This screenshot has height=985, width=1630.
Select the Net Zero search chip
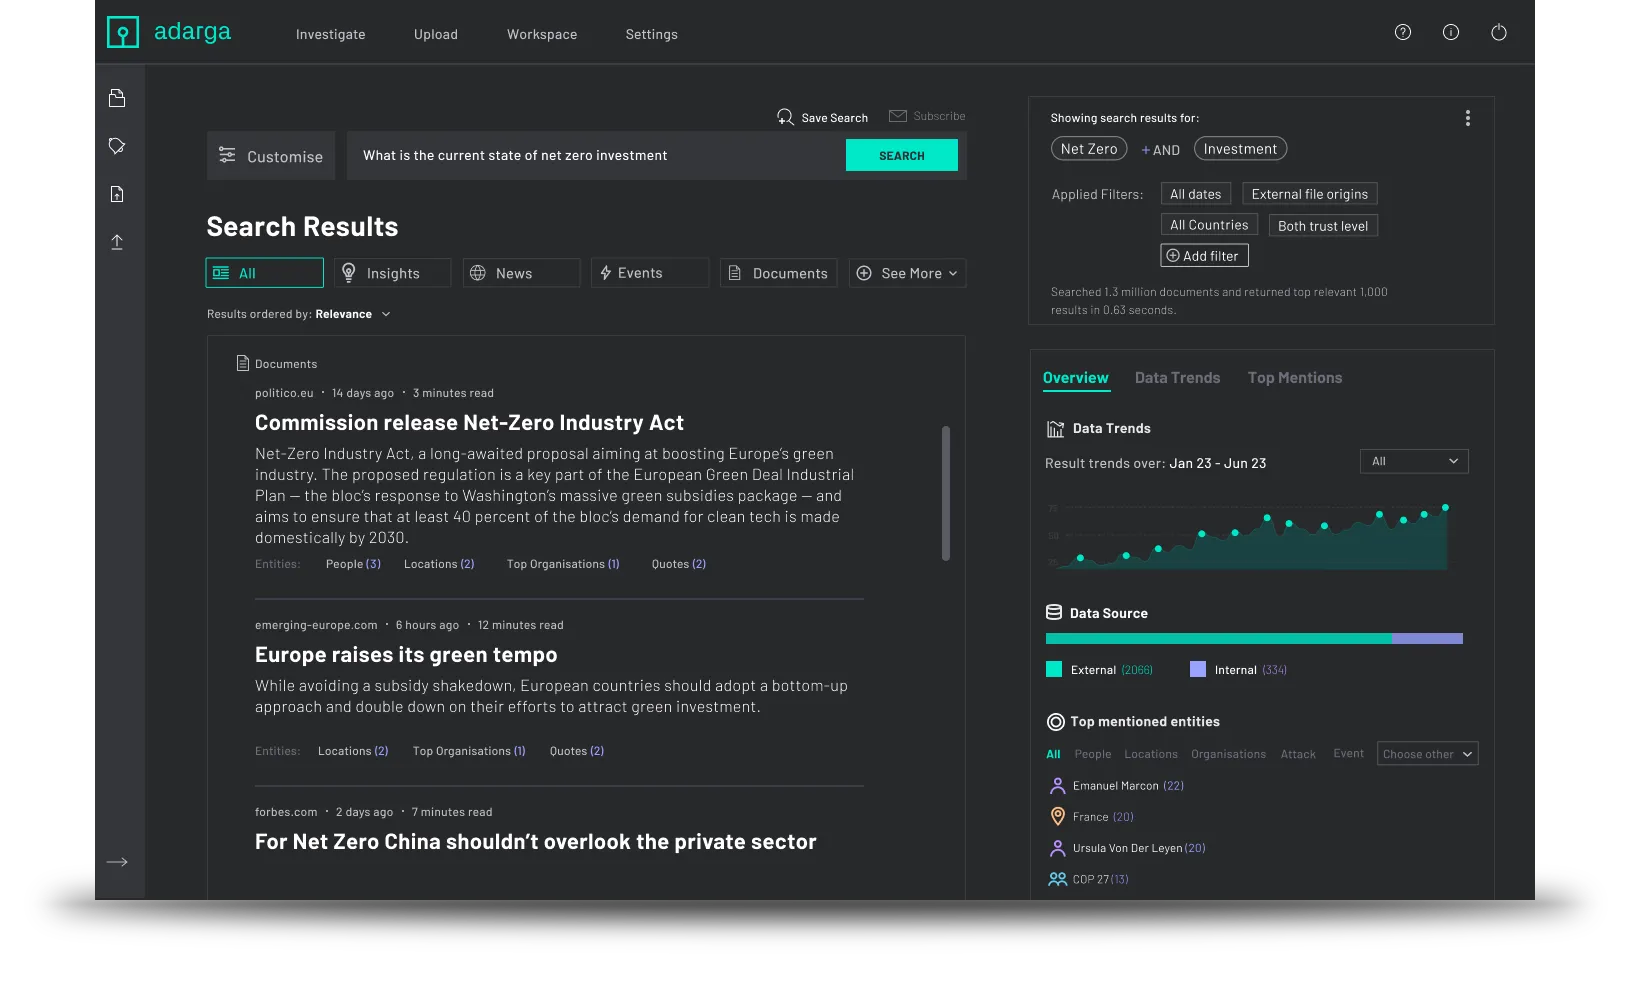point(1089,149)
